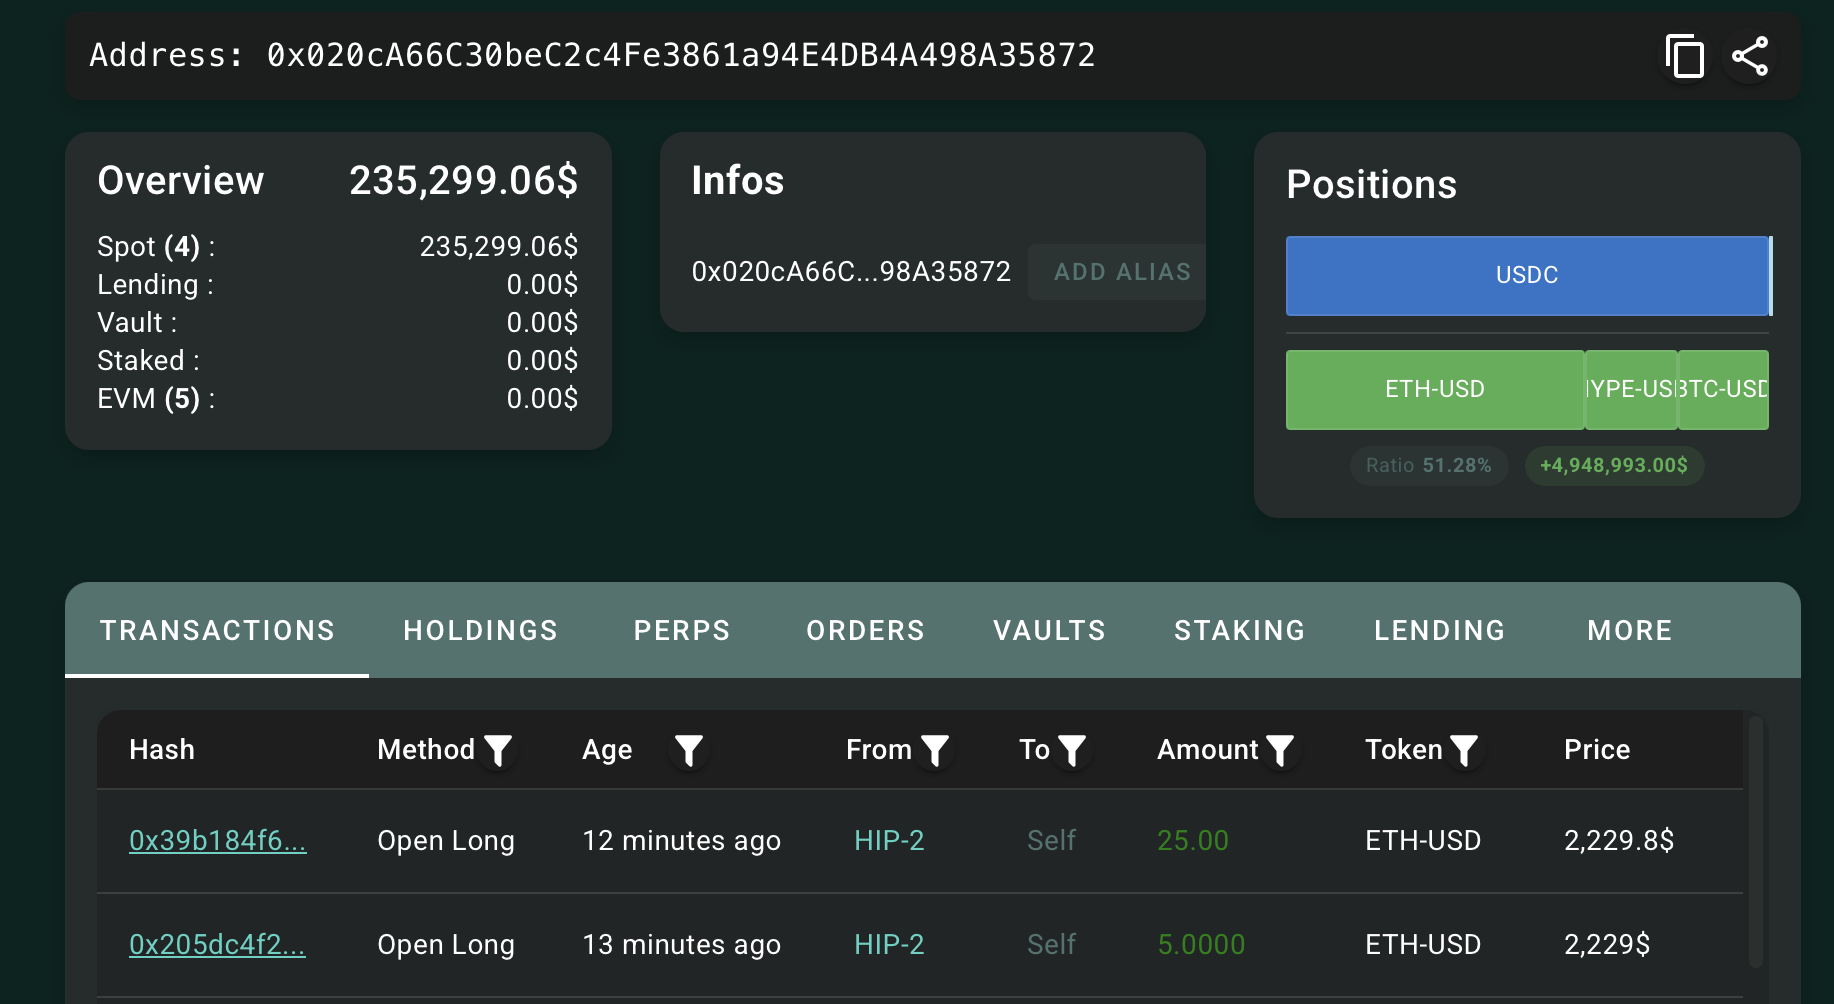The image size is (1834, 1004).
Task: Open HIP-2 sender in 13 minutes ago row
Action: click(889, 945)
